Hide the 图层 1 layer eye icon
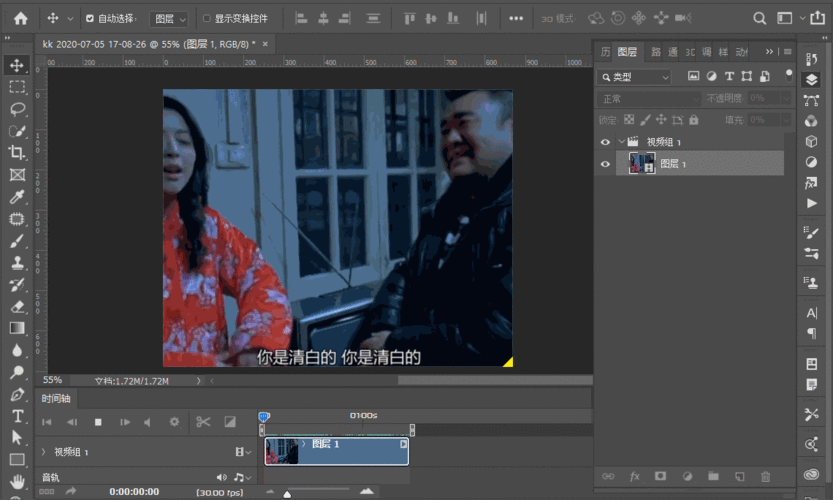 tap(605, 164)
